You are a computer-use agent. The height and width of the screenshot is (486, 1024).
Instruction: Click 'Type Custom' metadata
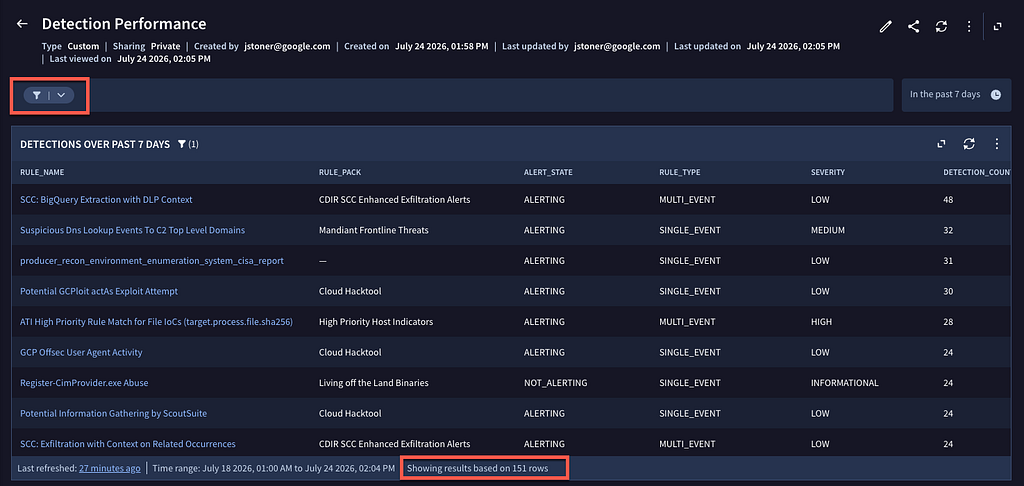71,46
